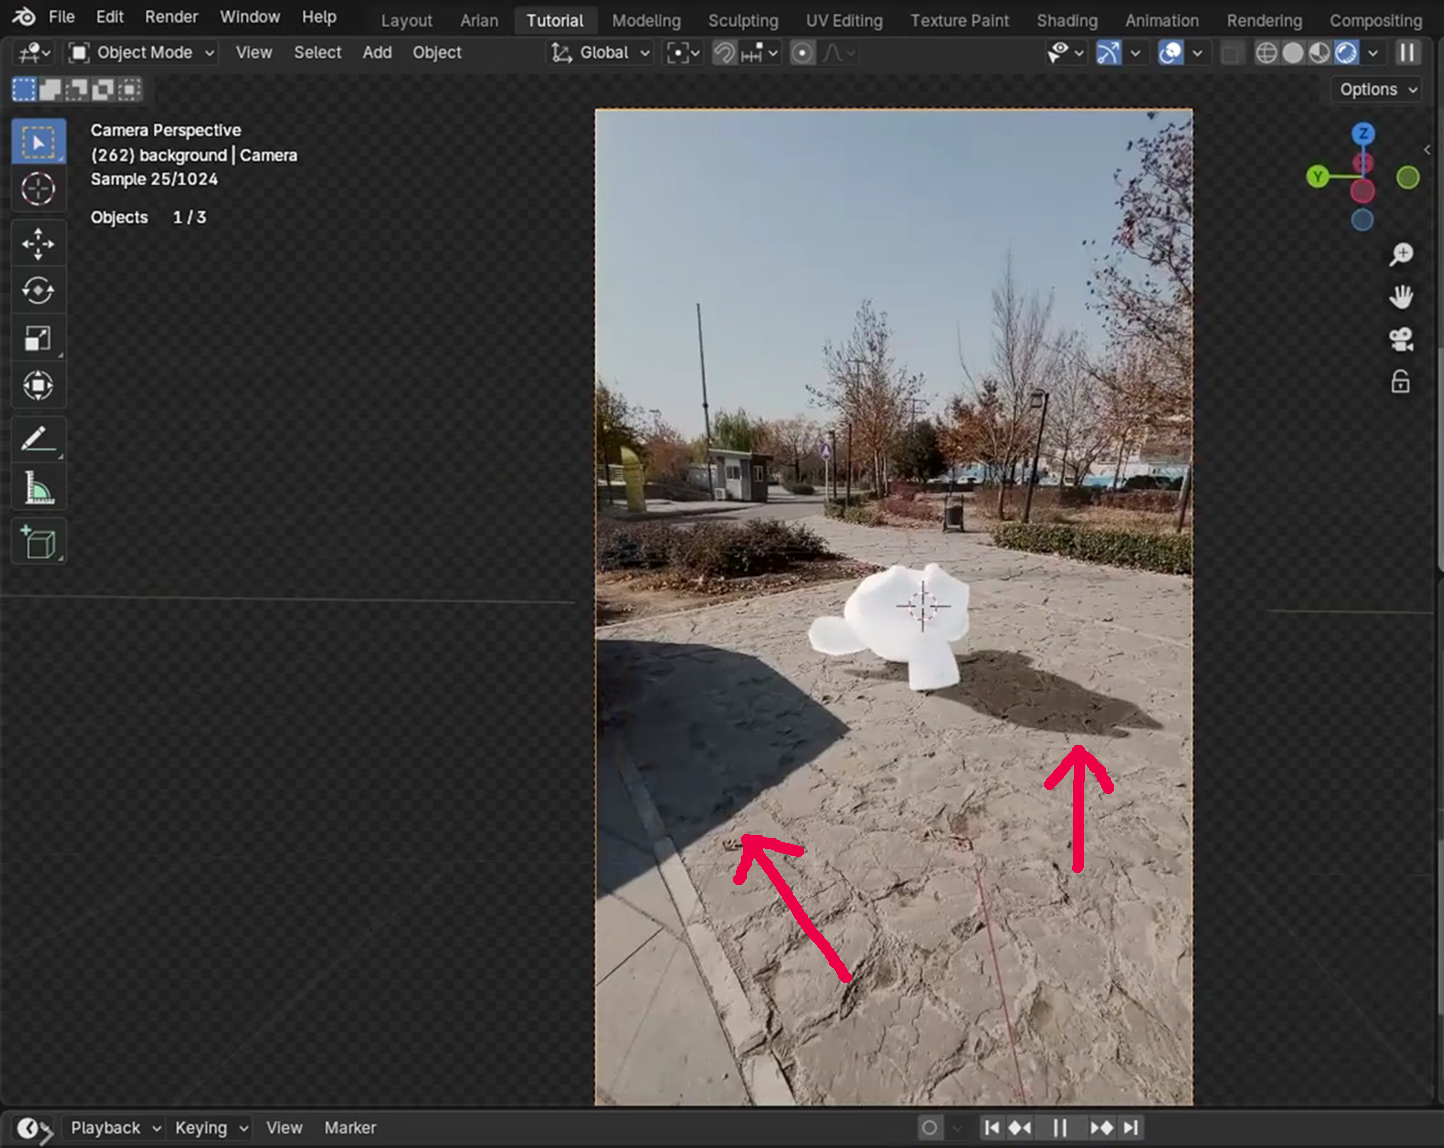This screenshot has height=1148, width=1444.
Task: Toggle viewport overlays
Action: click(1170, 53)
